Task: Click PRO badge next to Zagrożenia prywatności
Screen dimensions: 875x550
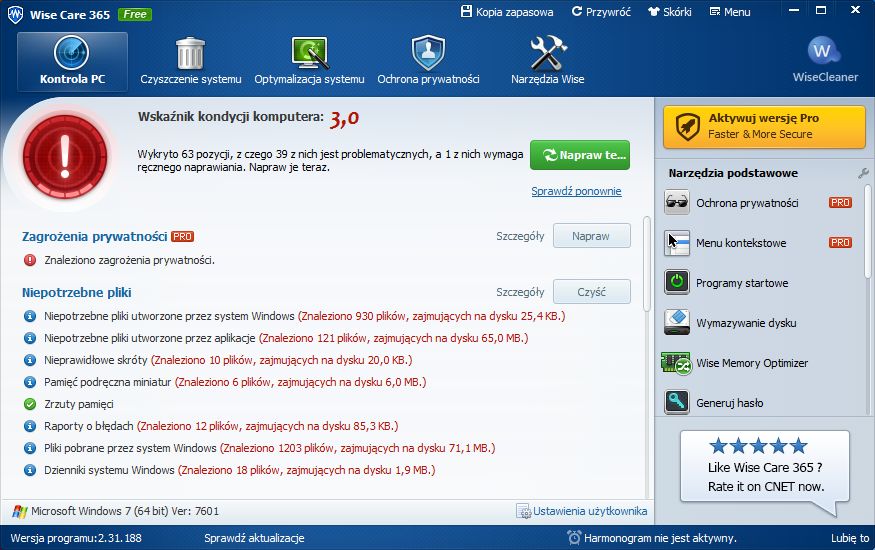Action: [x=182, y=237]
